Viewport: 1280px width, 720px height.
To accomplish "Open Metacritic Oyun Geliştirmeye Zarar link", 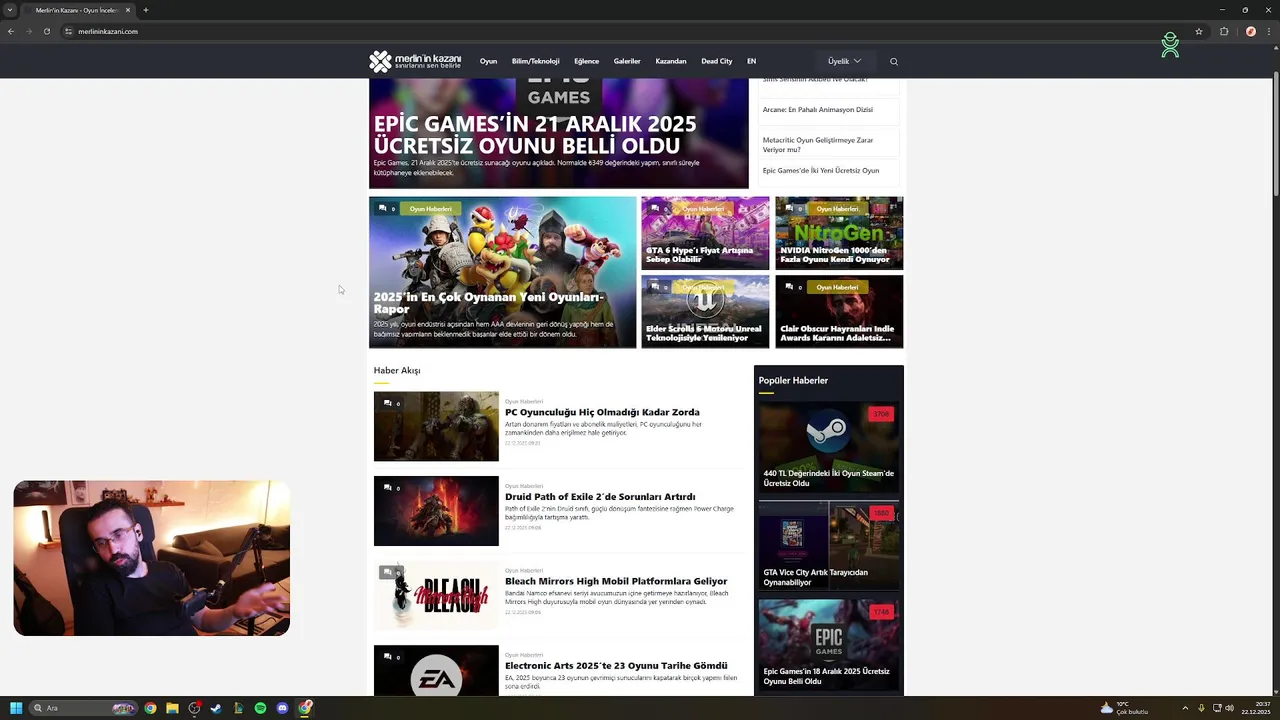I will (x=818, y=145).
